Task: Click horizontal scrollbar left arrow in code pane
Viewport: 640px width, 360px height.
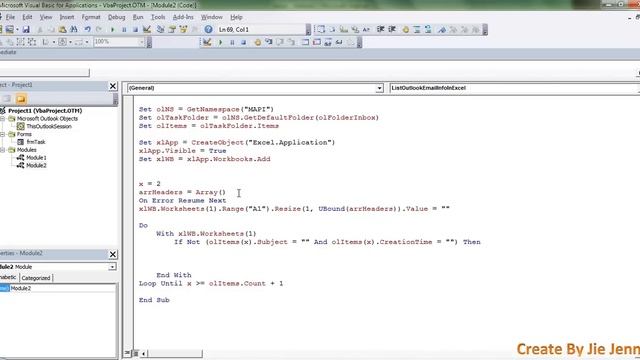Action: tap(144, 353)
